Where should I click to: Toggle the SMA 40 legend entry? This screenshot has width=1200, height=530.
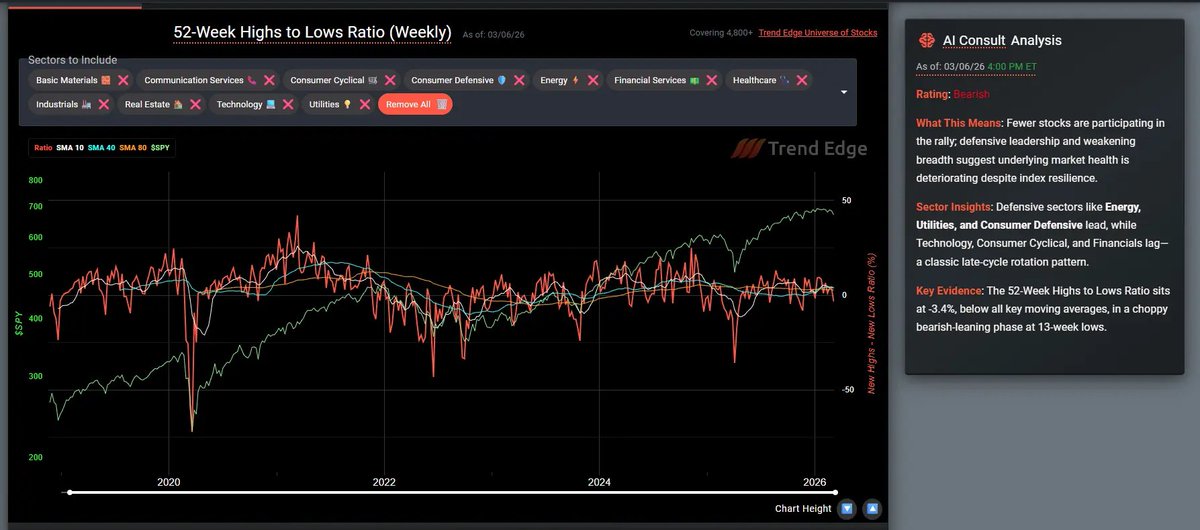[102, 147]
